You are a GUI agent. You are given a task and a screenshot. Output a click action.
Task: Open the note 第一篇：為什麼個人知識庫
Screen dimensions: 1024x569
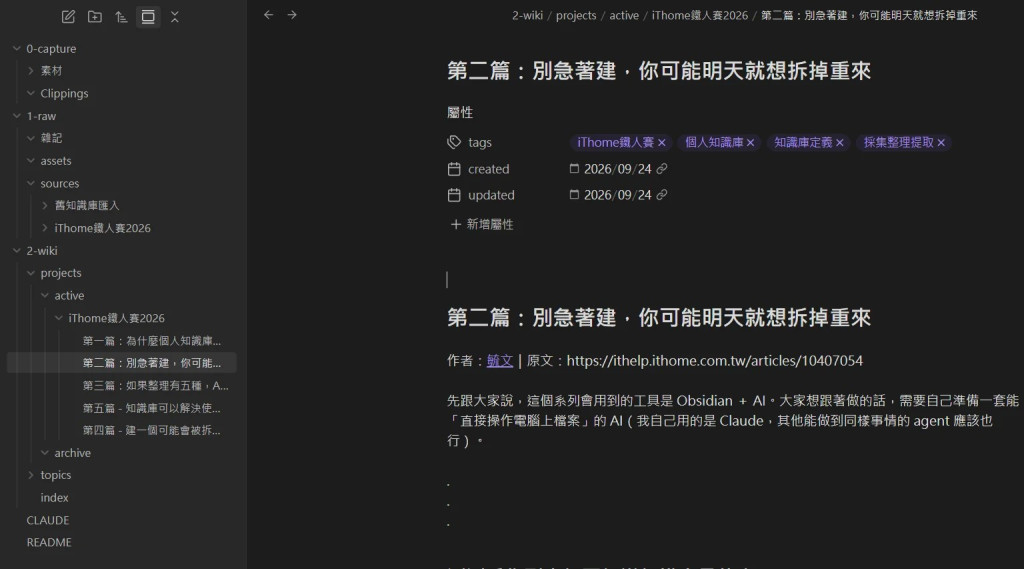(x=152, y=340)
